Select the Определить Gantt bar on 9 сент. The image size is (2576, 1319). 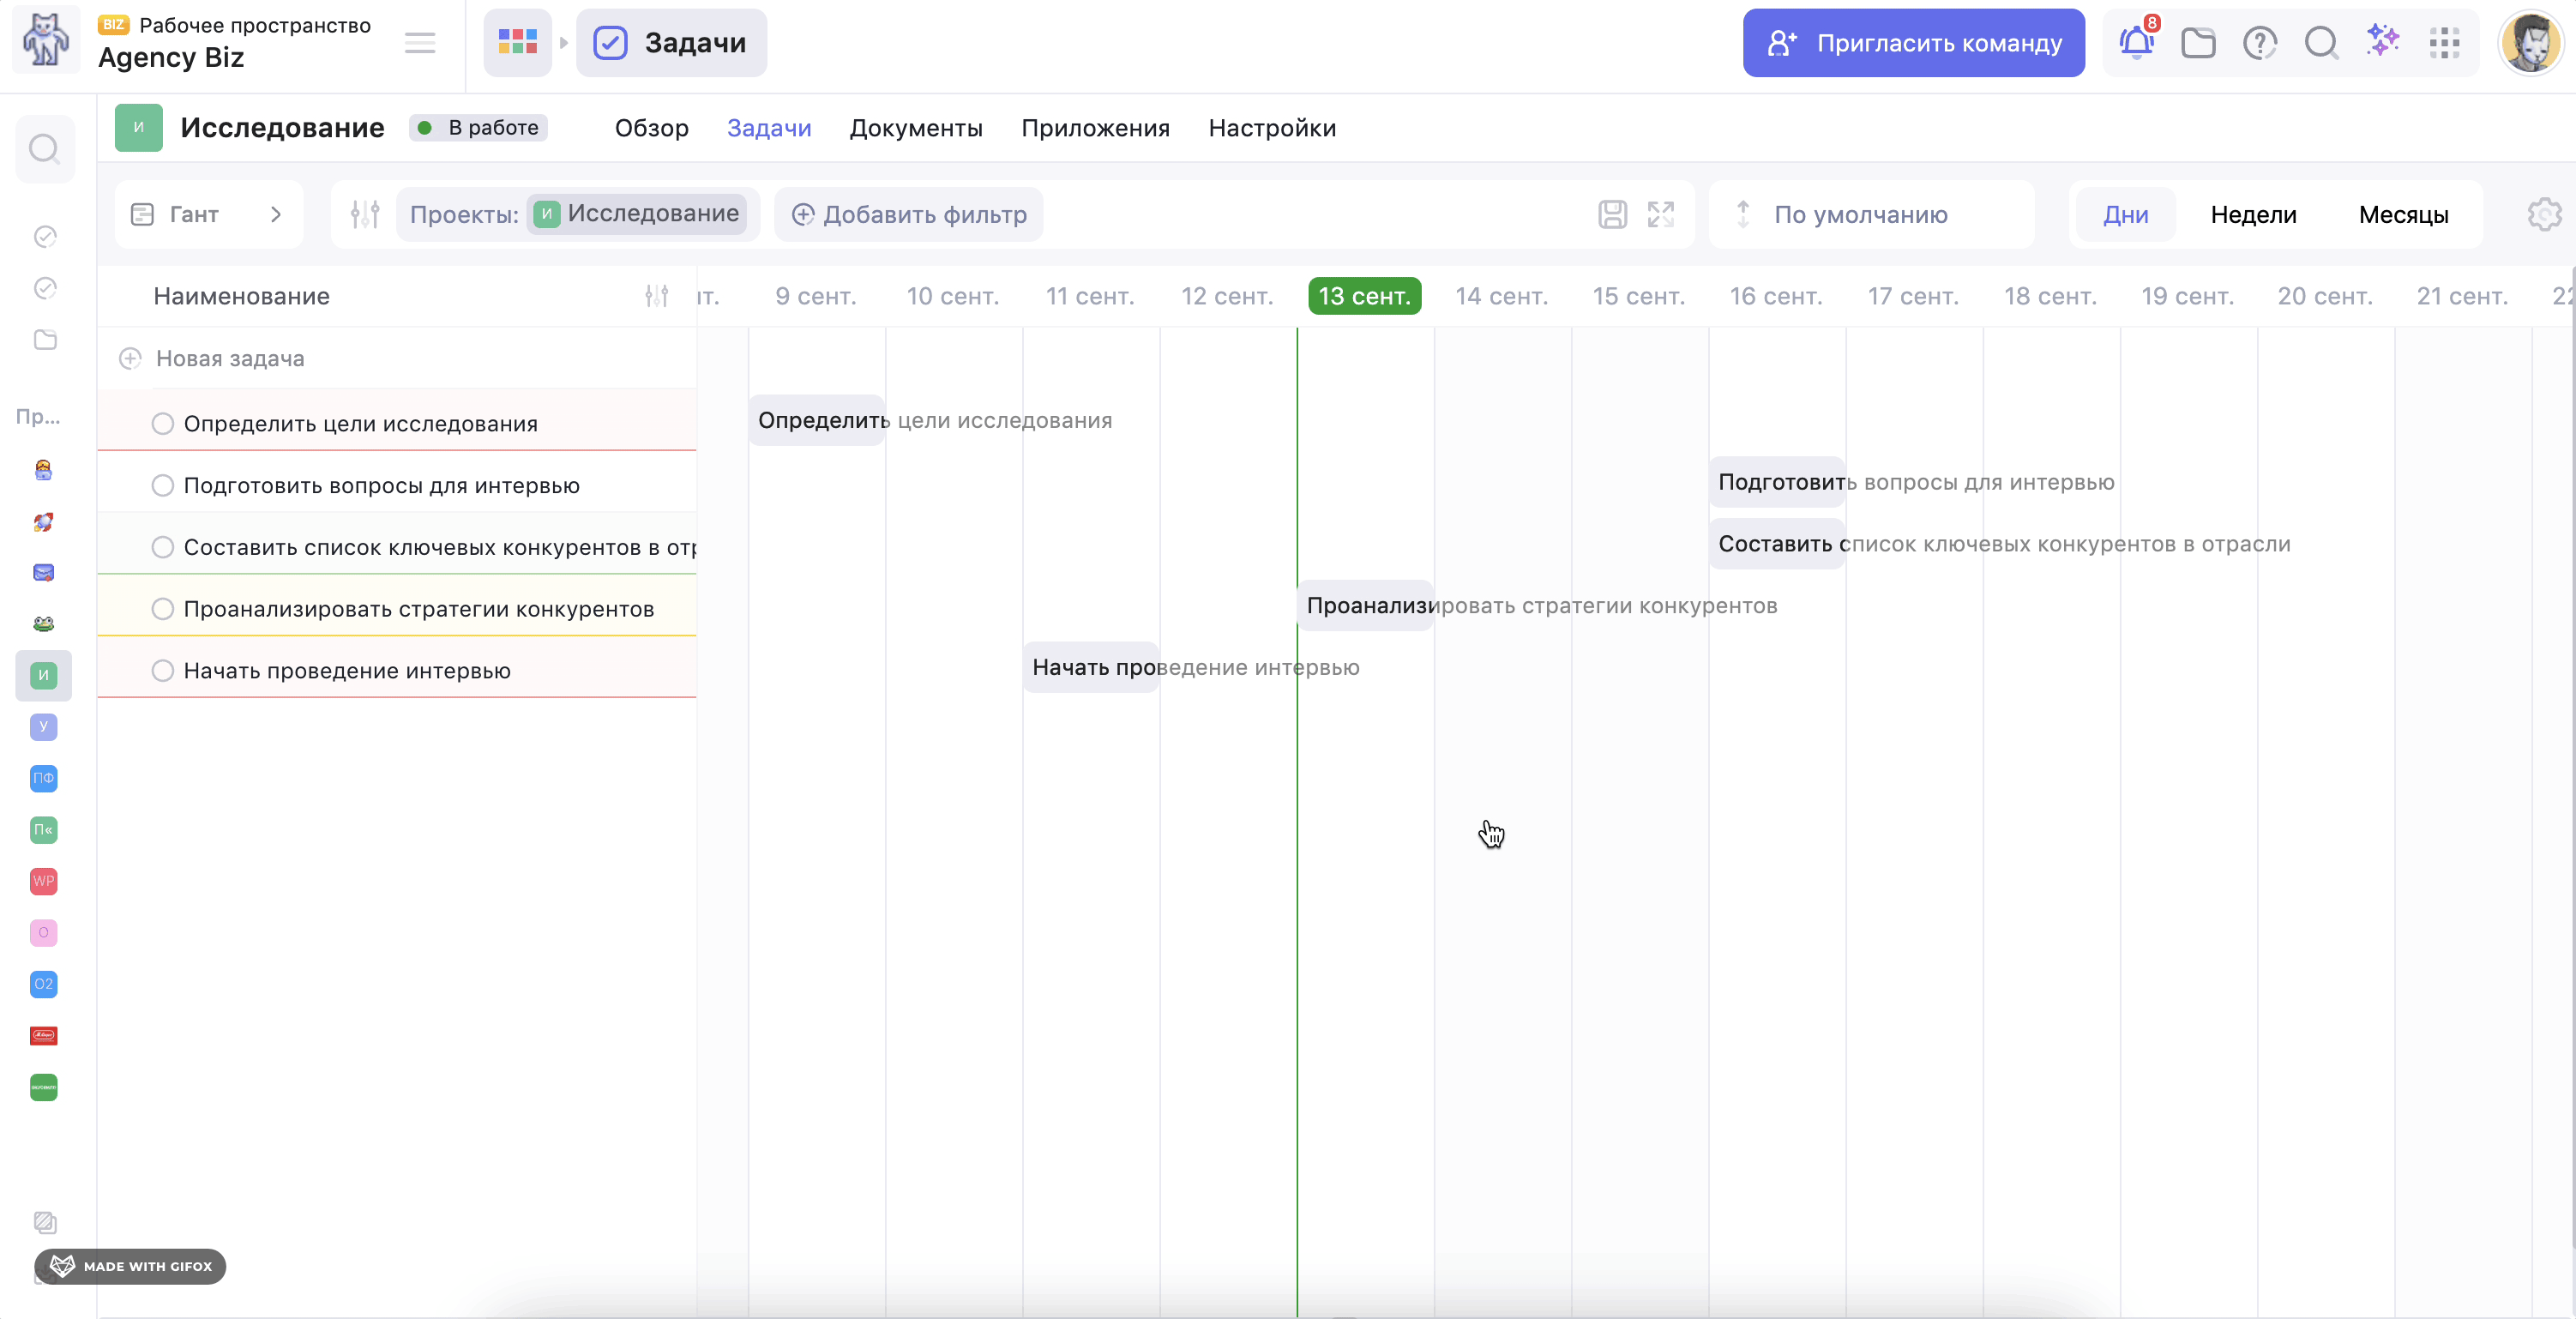817,420
